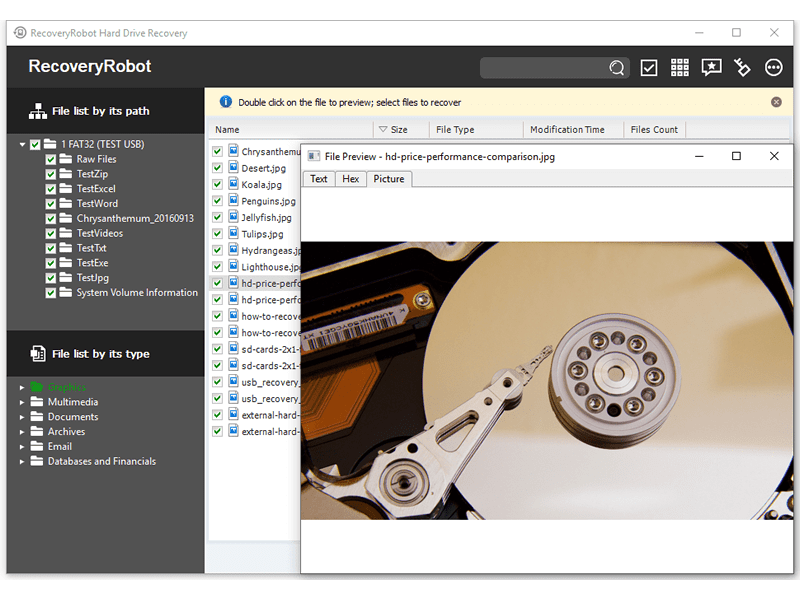
Task: Toggle System Volume Information checkbox
Action: (x=51, y=292)
